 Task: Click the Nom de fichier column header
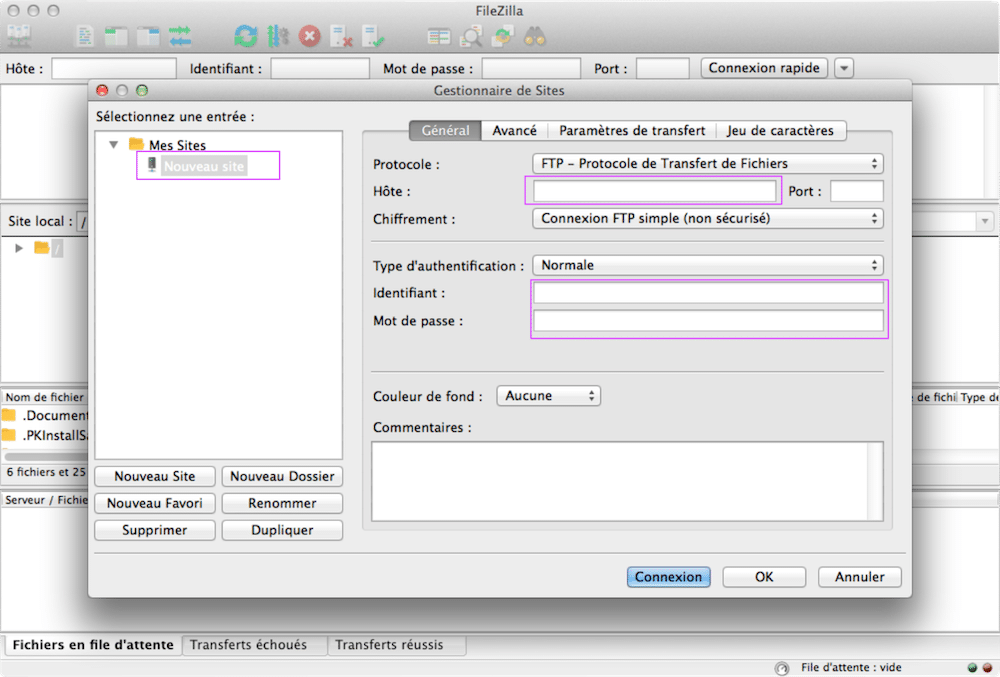click(44, 397)
